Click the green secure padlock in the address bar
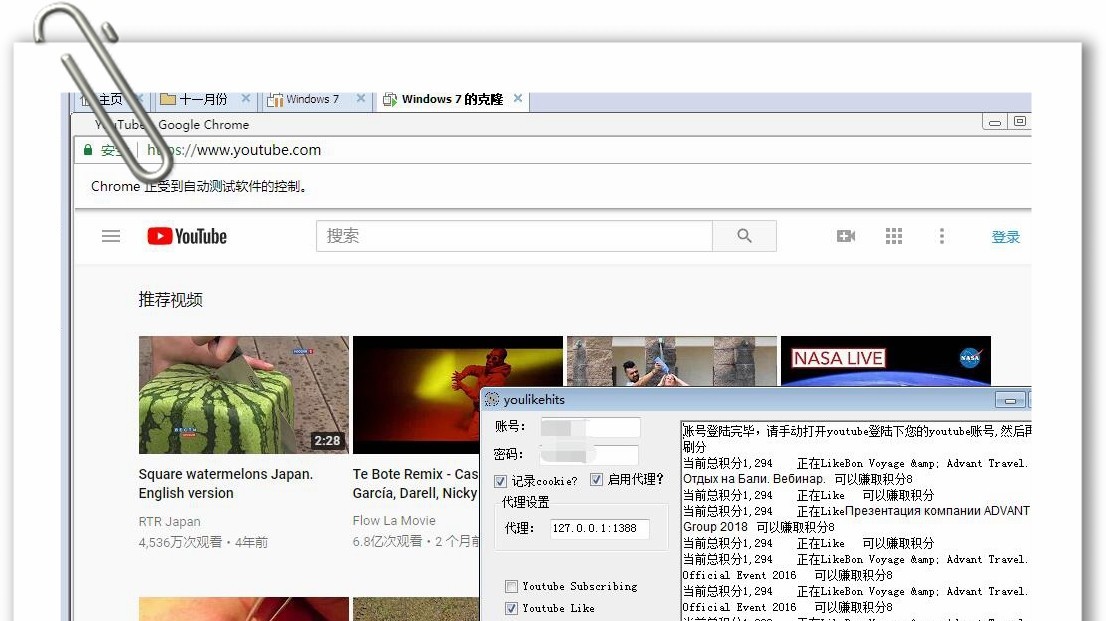The height and width of the screenshot is (621, 1106). (87, 150)
